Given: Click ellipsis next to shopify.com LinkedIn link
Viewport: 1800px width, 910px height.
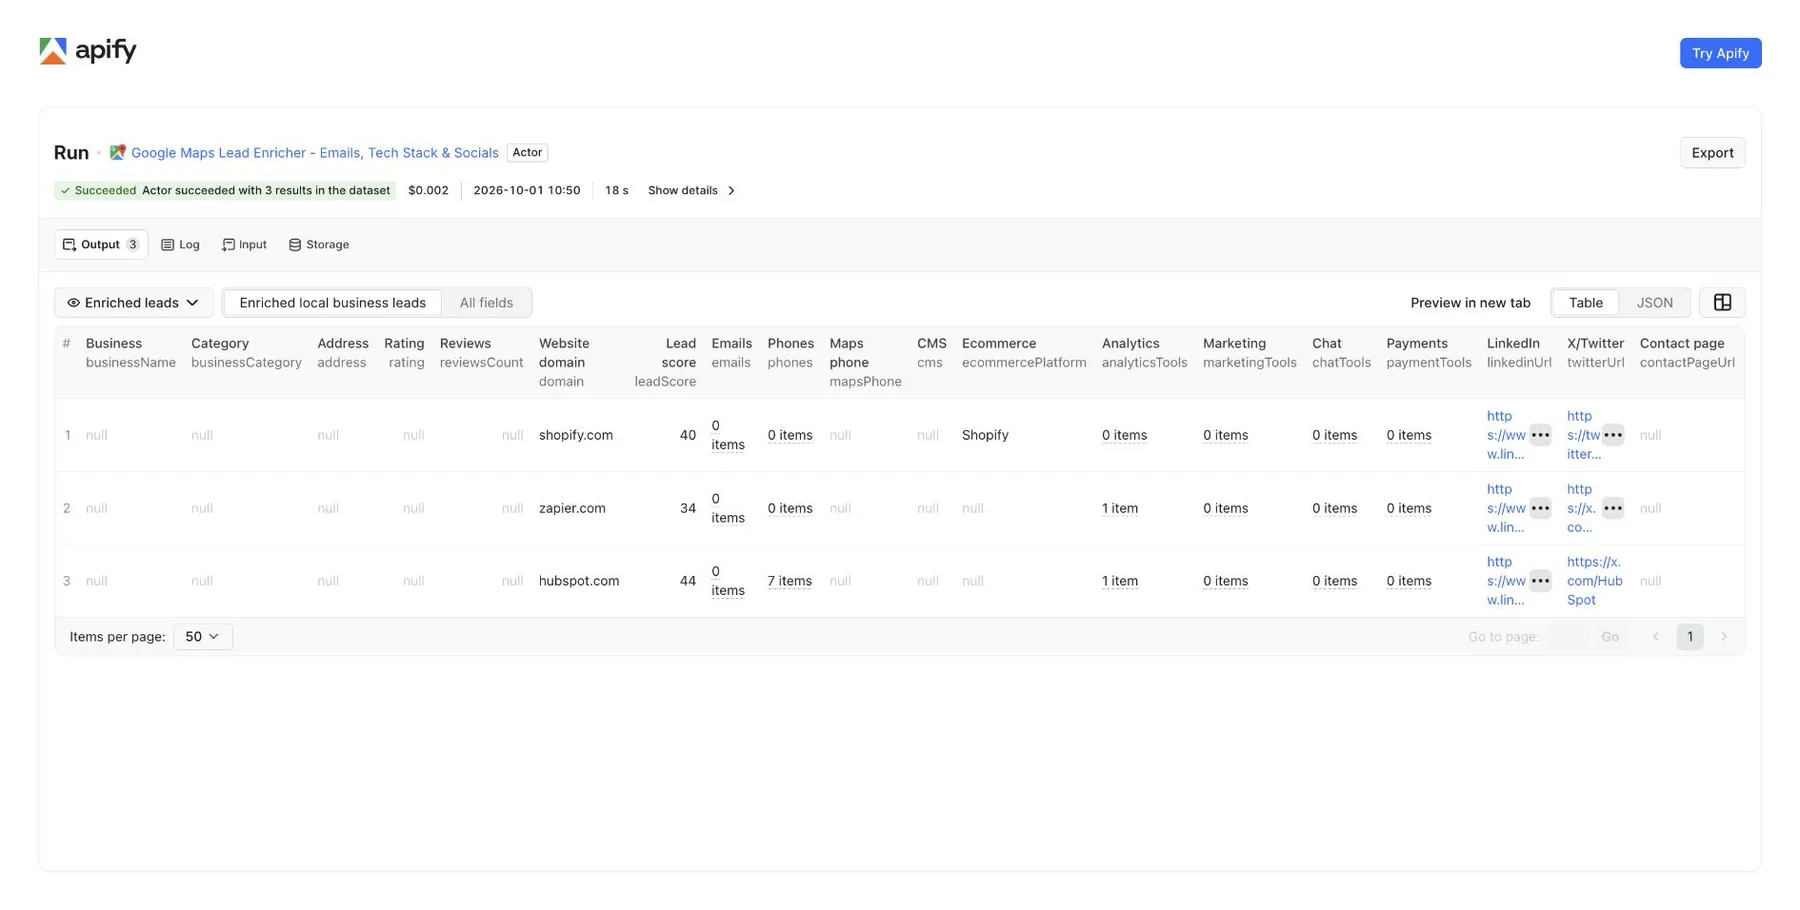Looking at the screenshot, I should pyautogui.click(x=1540, y=435).
